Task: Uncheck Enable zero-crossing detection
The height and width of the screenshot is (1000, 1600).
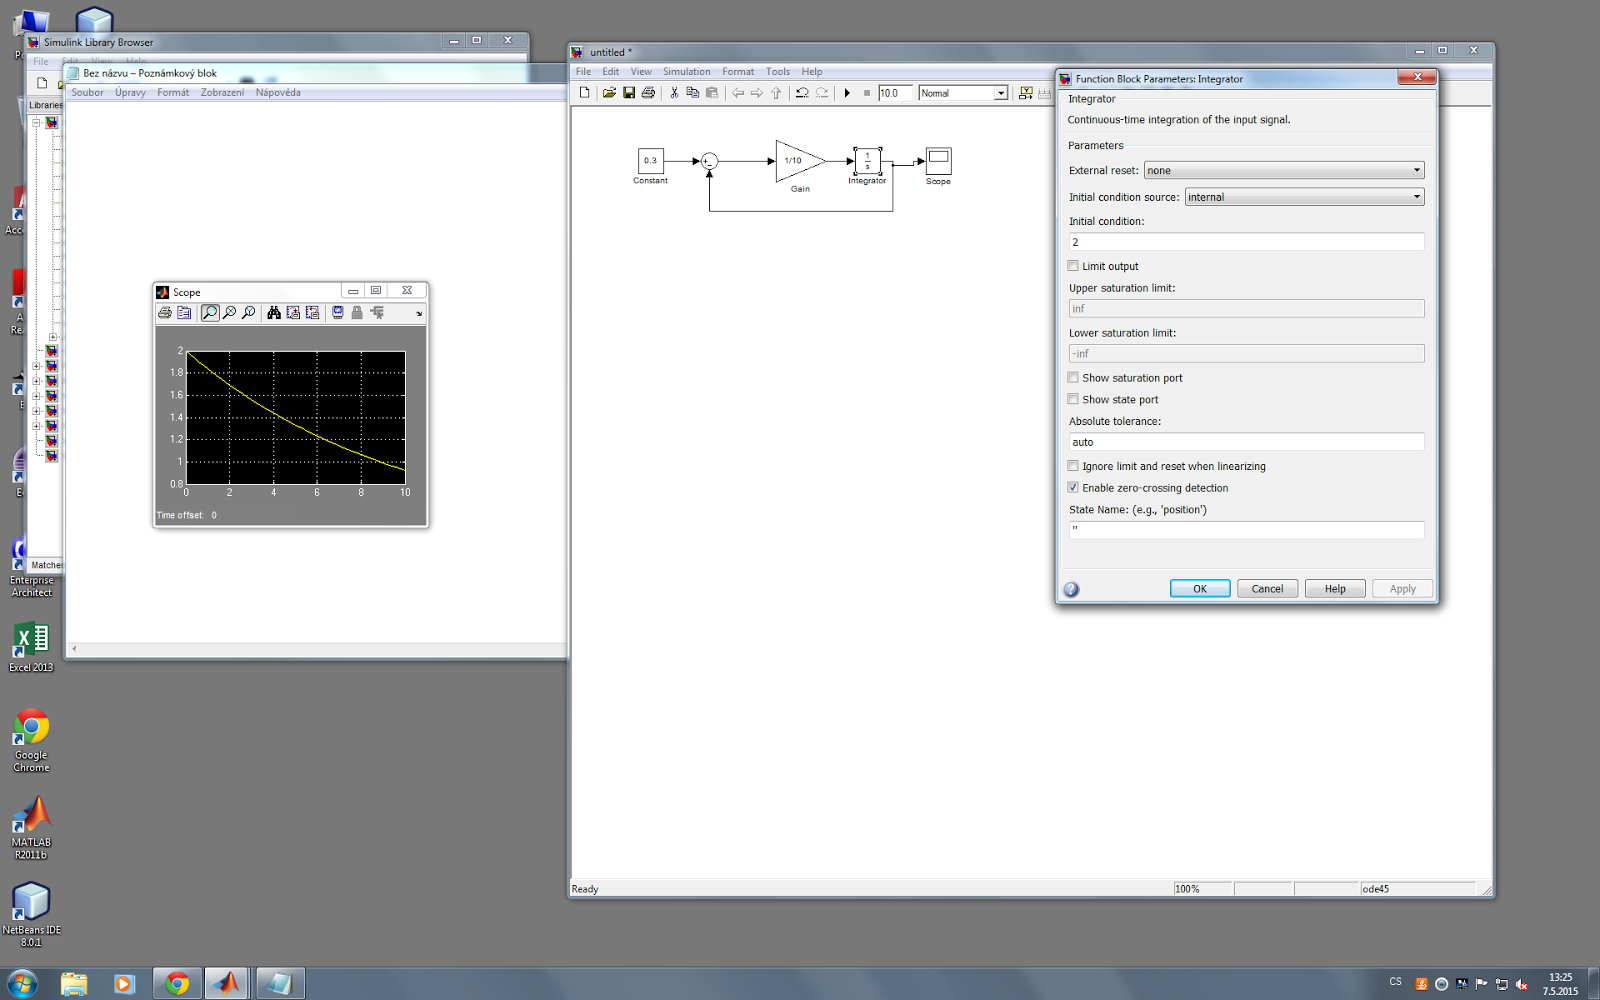Action: 1073,488
